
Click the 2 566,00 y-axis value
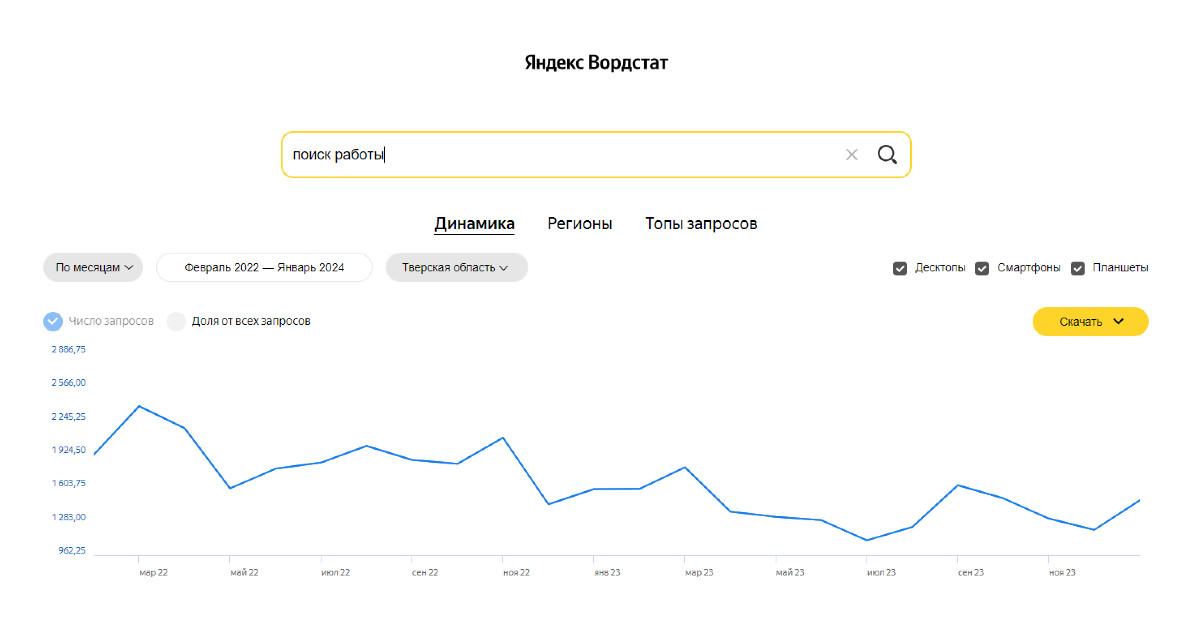(x=69, y=383)
